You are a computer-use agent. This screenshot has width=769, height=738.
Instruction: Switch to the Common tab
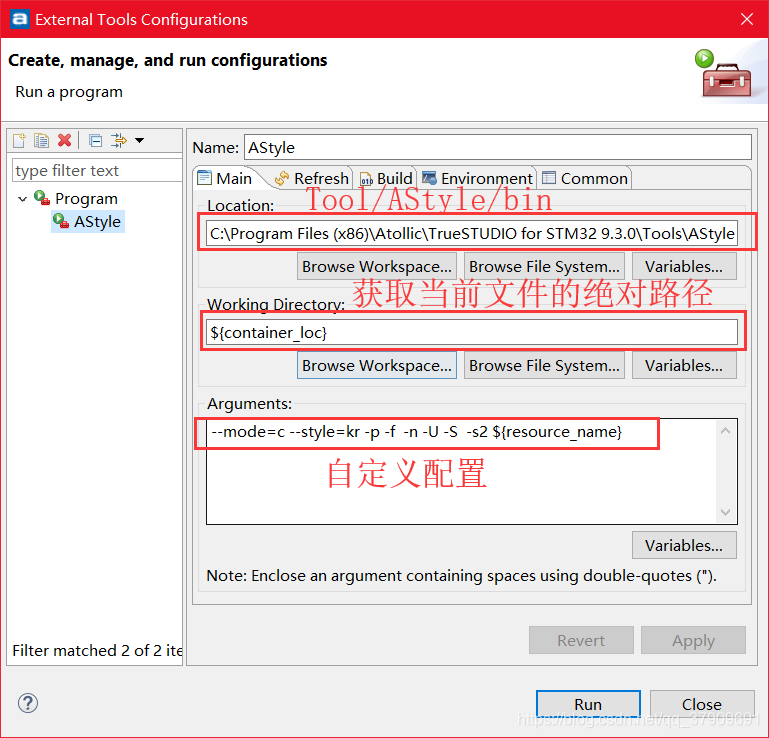585,178
